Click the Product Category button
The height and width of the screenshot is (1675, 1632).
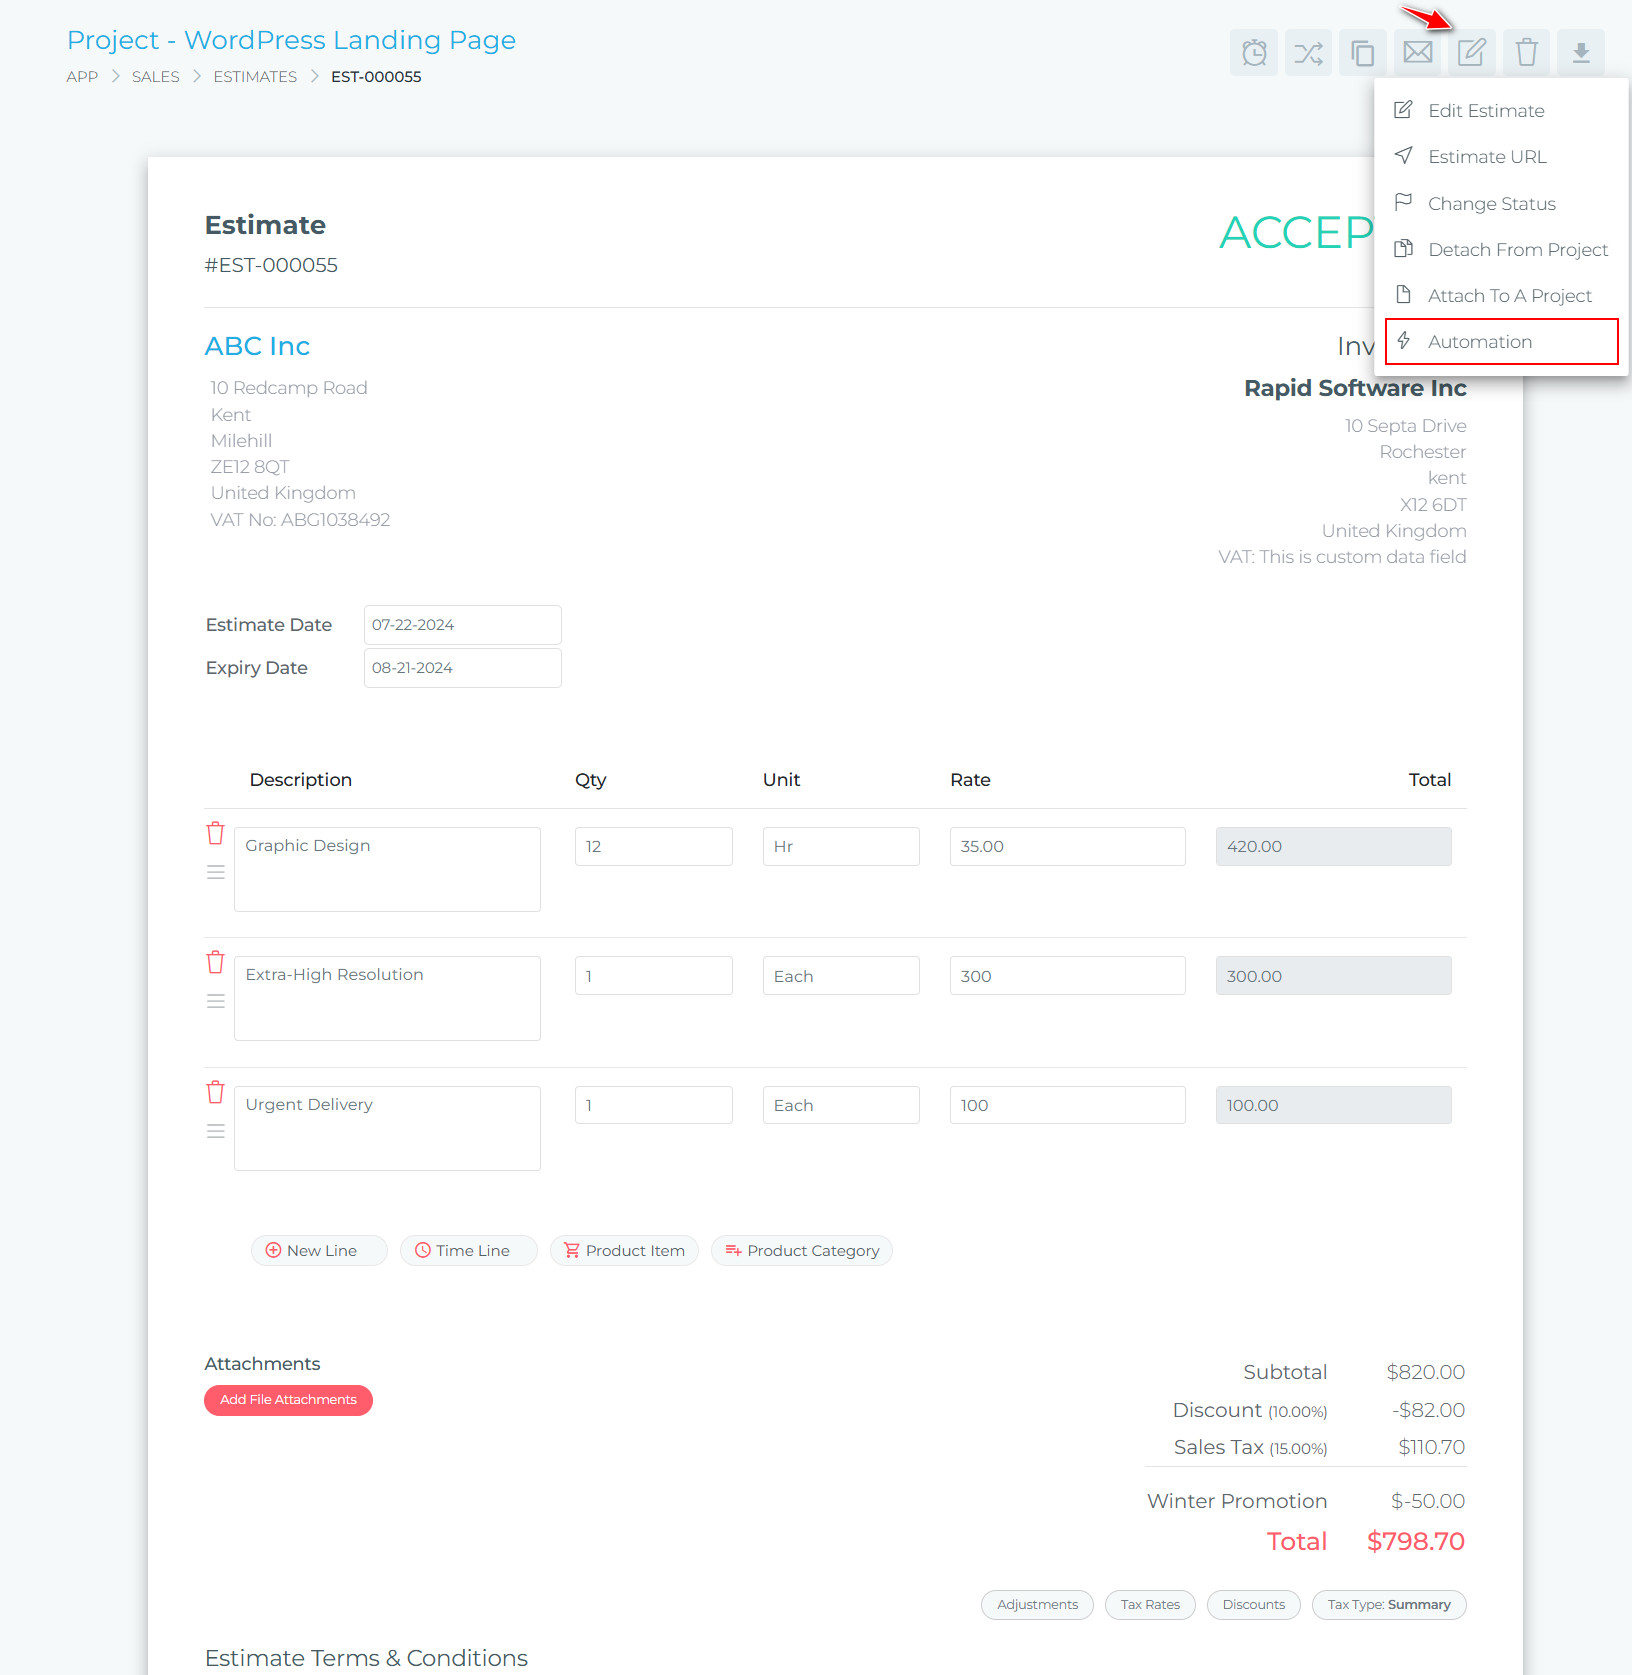click(x=802, y=1251)
